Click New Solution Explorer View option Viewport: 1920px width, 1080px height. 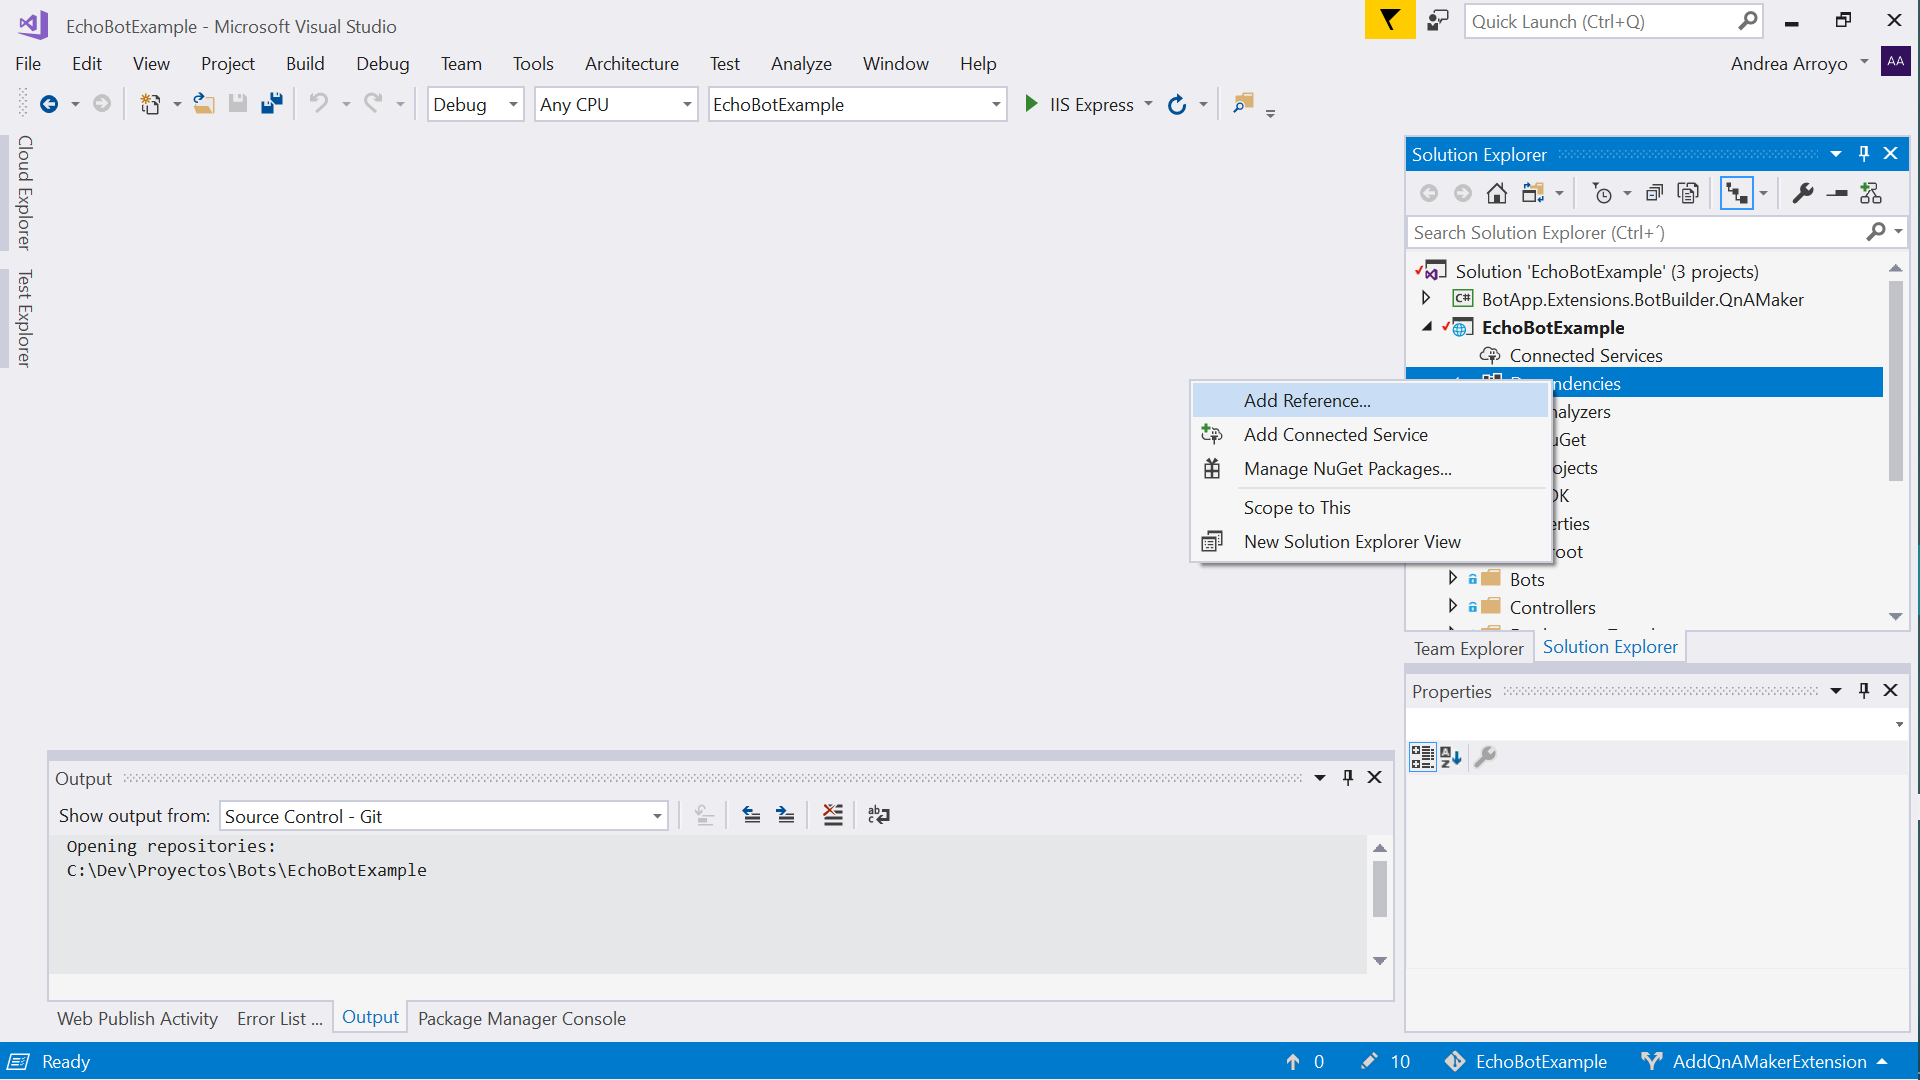coord(1352,541)
